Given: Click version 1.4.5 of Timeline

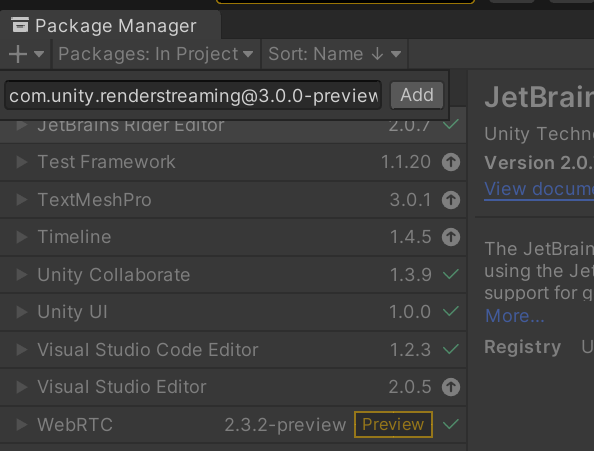Looking at the screenshot, I should [410, 237].
